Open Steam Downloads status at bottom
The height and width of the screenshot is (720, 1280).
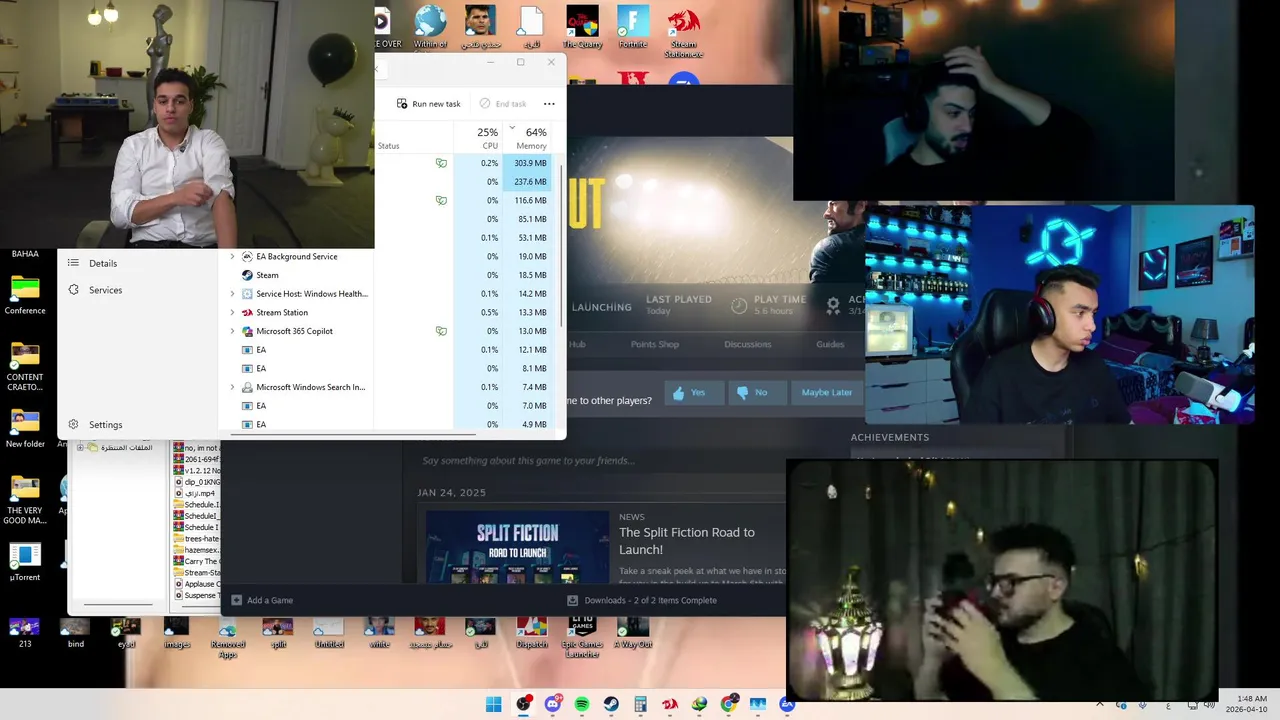point(642,600)
